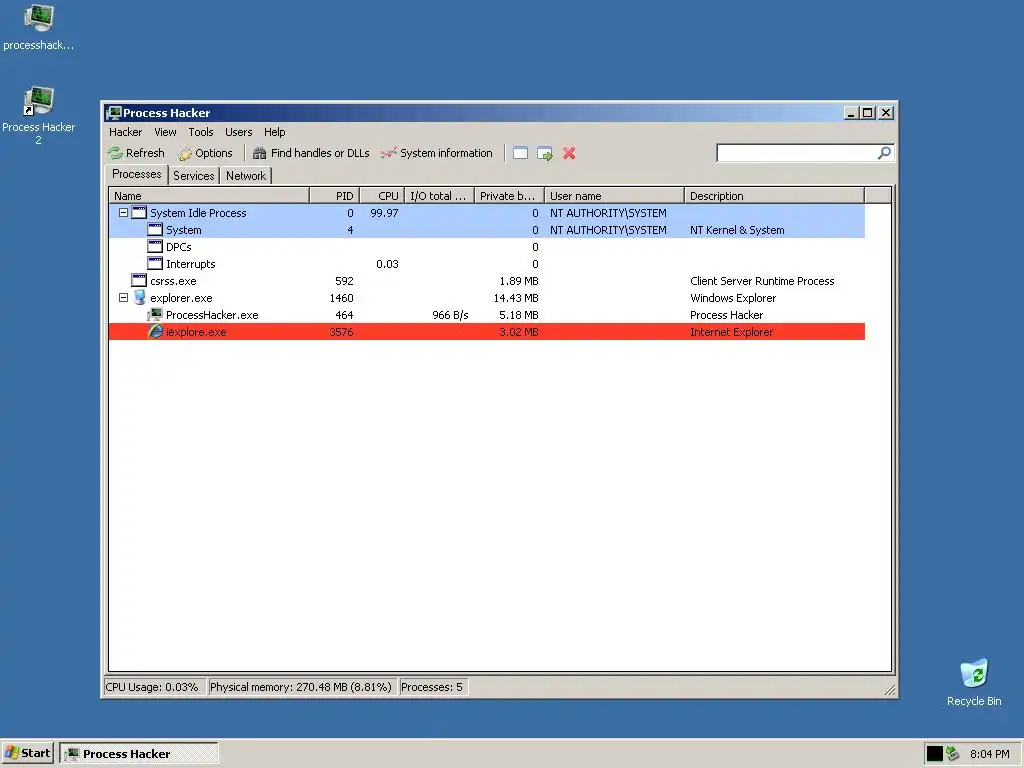Click the iexplore.exe Internet Explorer icon

pos(155,332)
